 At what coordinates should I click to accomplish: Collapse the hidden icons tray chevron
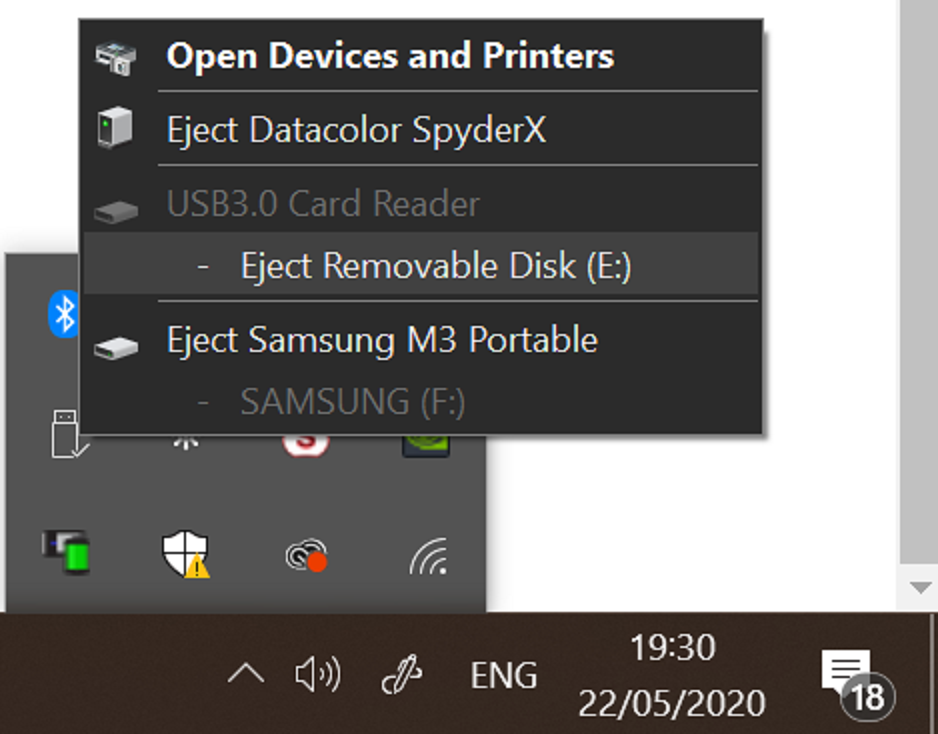point(245,675)
